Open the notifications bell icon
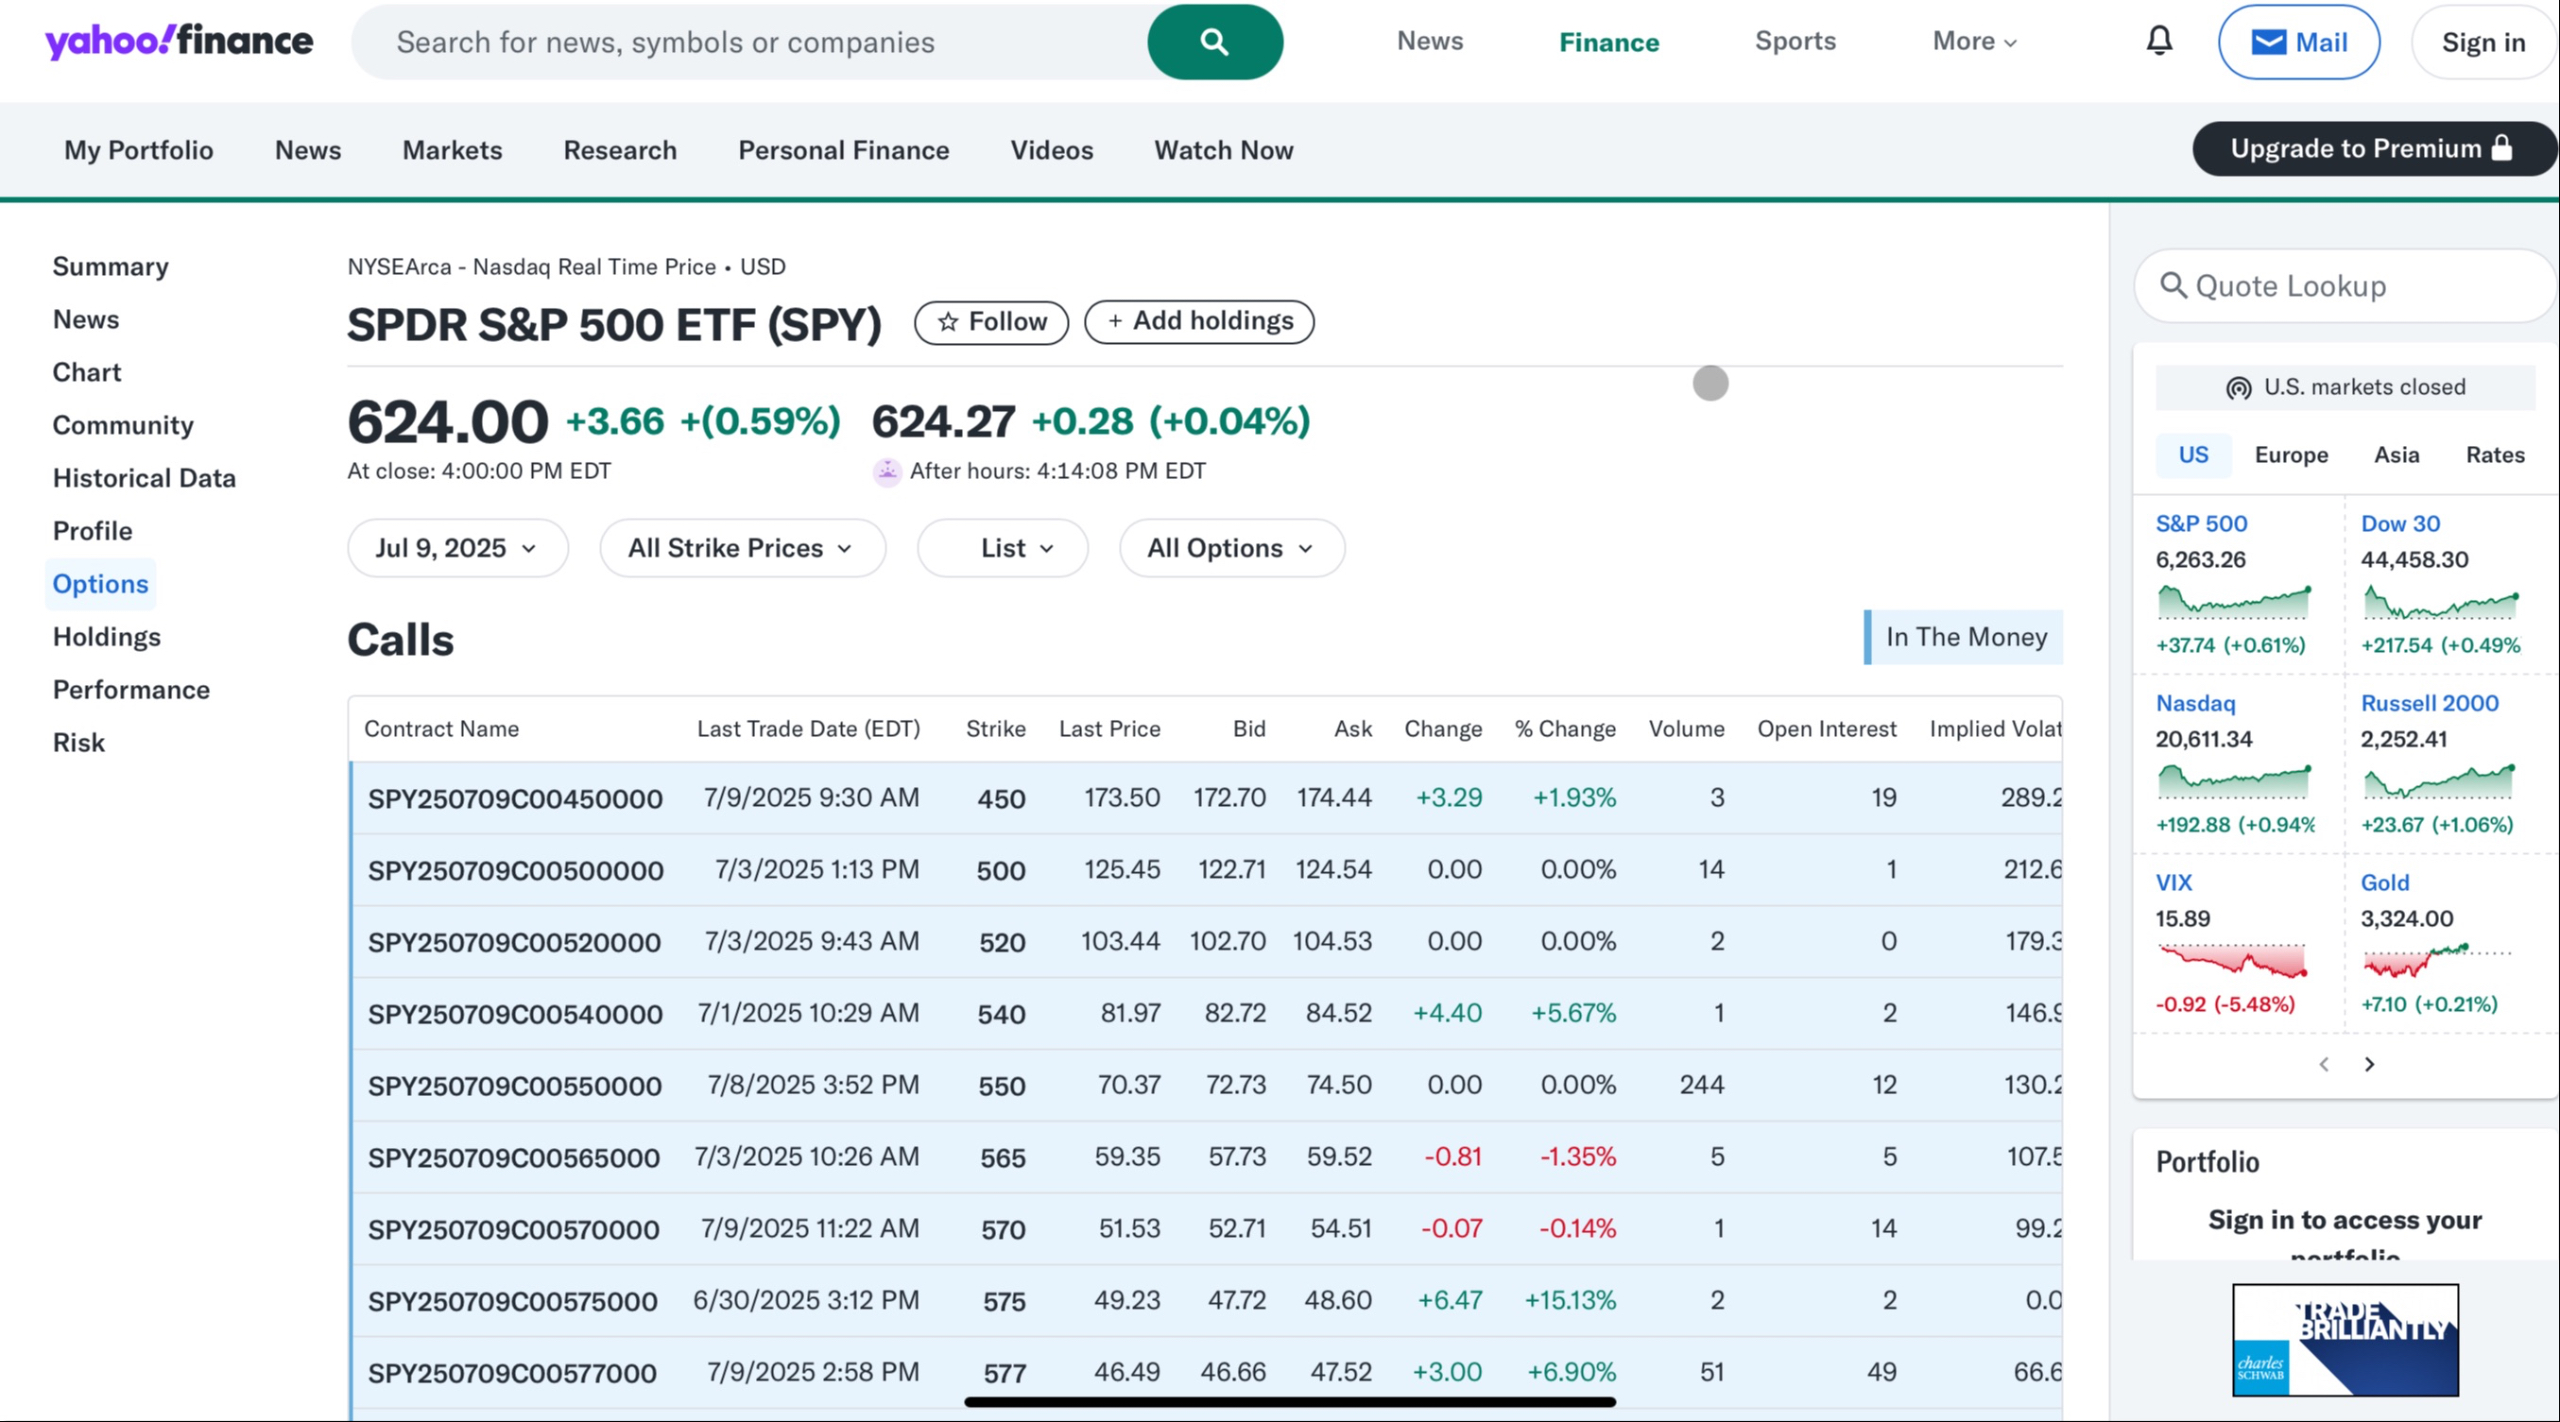2560x1422 pixels. [2159, 41]
